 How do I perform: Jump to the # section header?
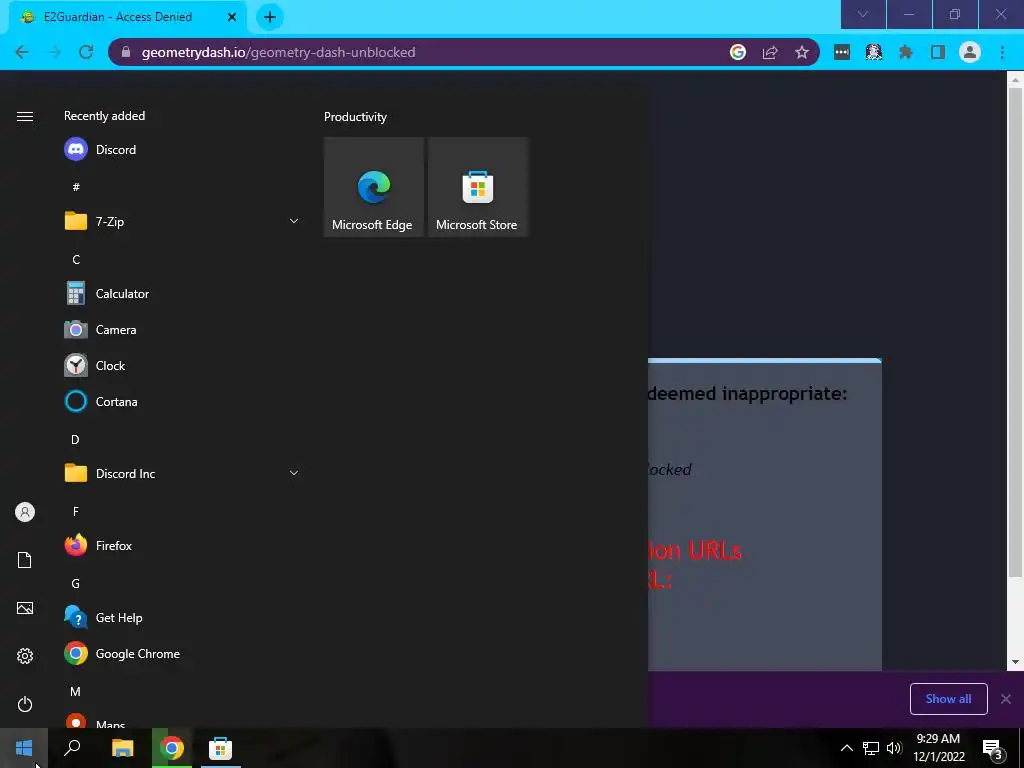[76, 187]
